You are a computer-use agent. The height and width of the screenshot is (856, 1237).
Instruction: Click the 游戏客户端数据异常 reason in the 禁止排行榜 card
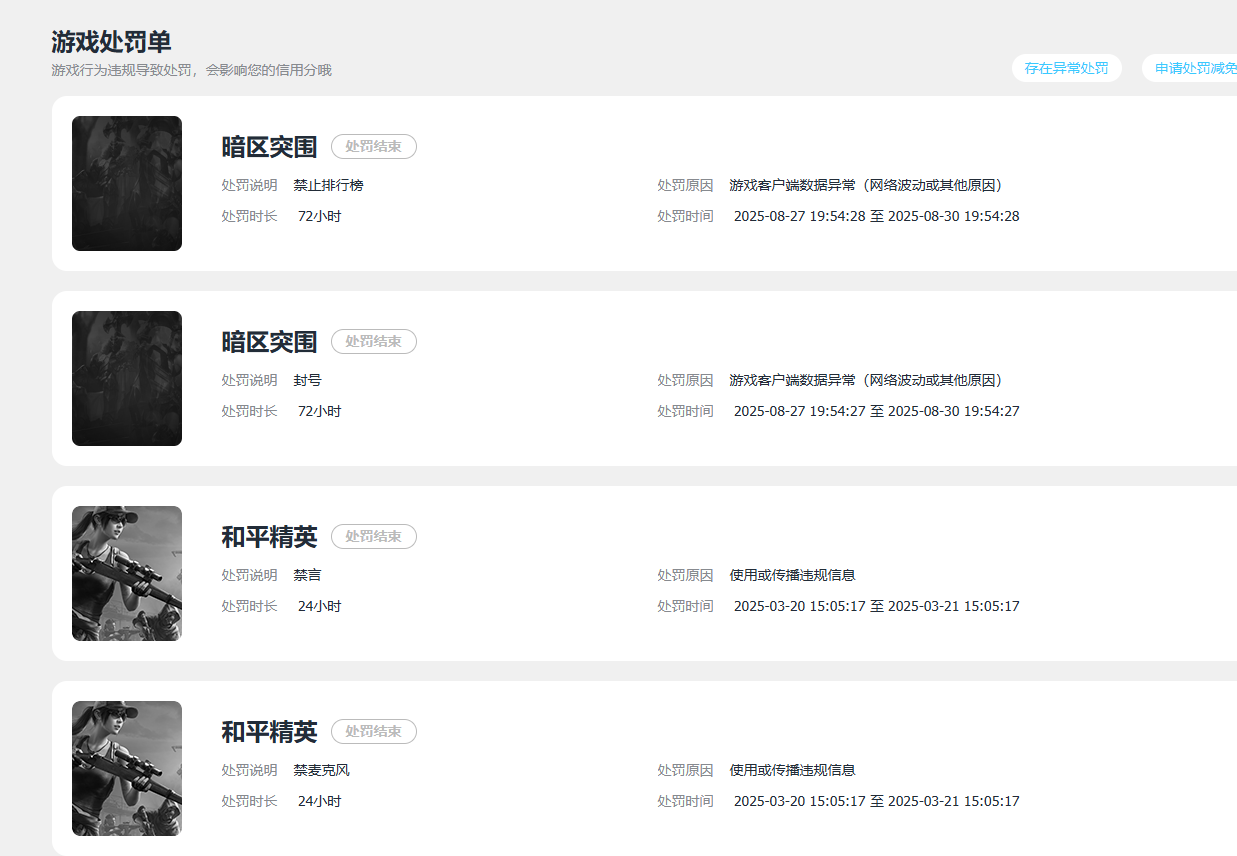pyautogui.click(x=866, y=185)
